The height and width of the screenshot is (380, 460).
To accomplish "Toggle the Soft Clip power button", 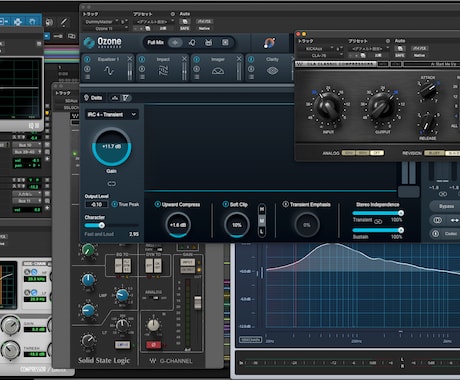I will click(x=225, y=204).
